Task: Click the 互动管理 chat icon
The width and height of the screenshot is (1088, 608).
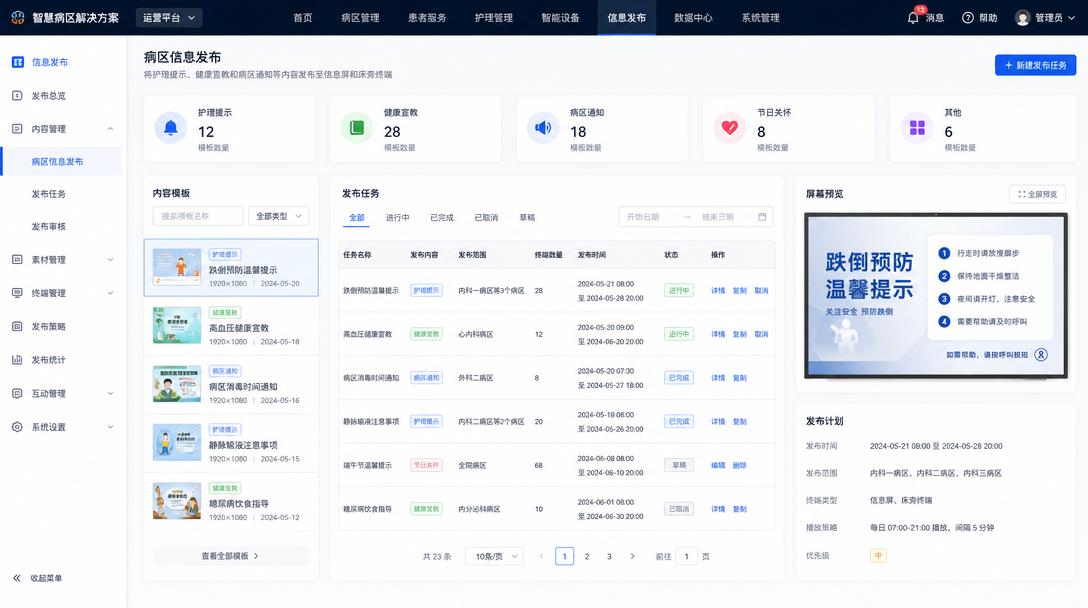Action: (x=17, y=394)
